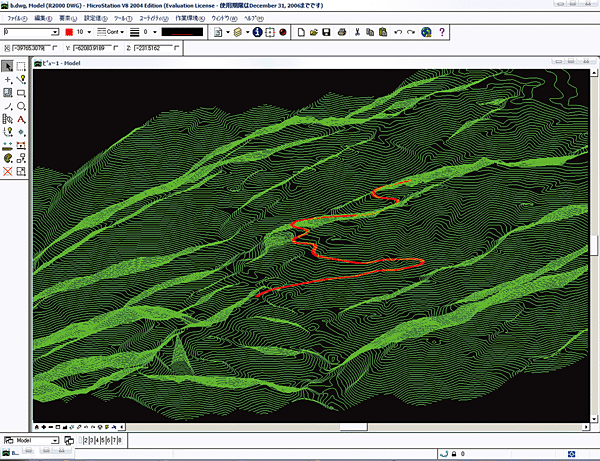
Task: Open the line weight dropdown showing 0
Action: tap(155, 32)
